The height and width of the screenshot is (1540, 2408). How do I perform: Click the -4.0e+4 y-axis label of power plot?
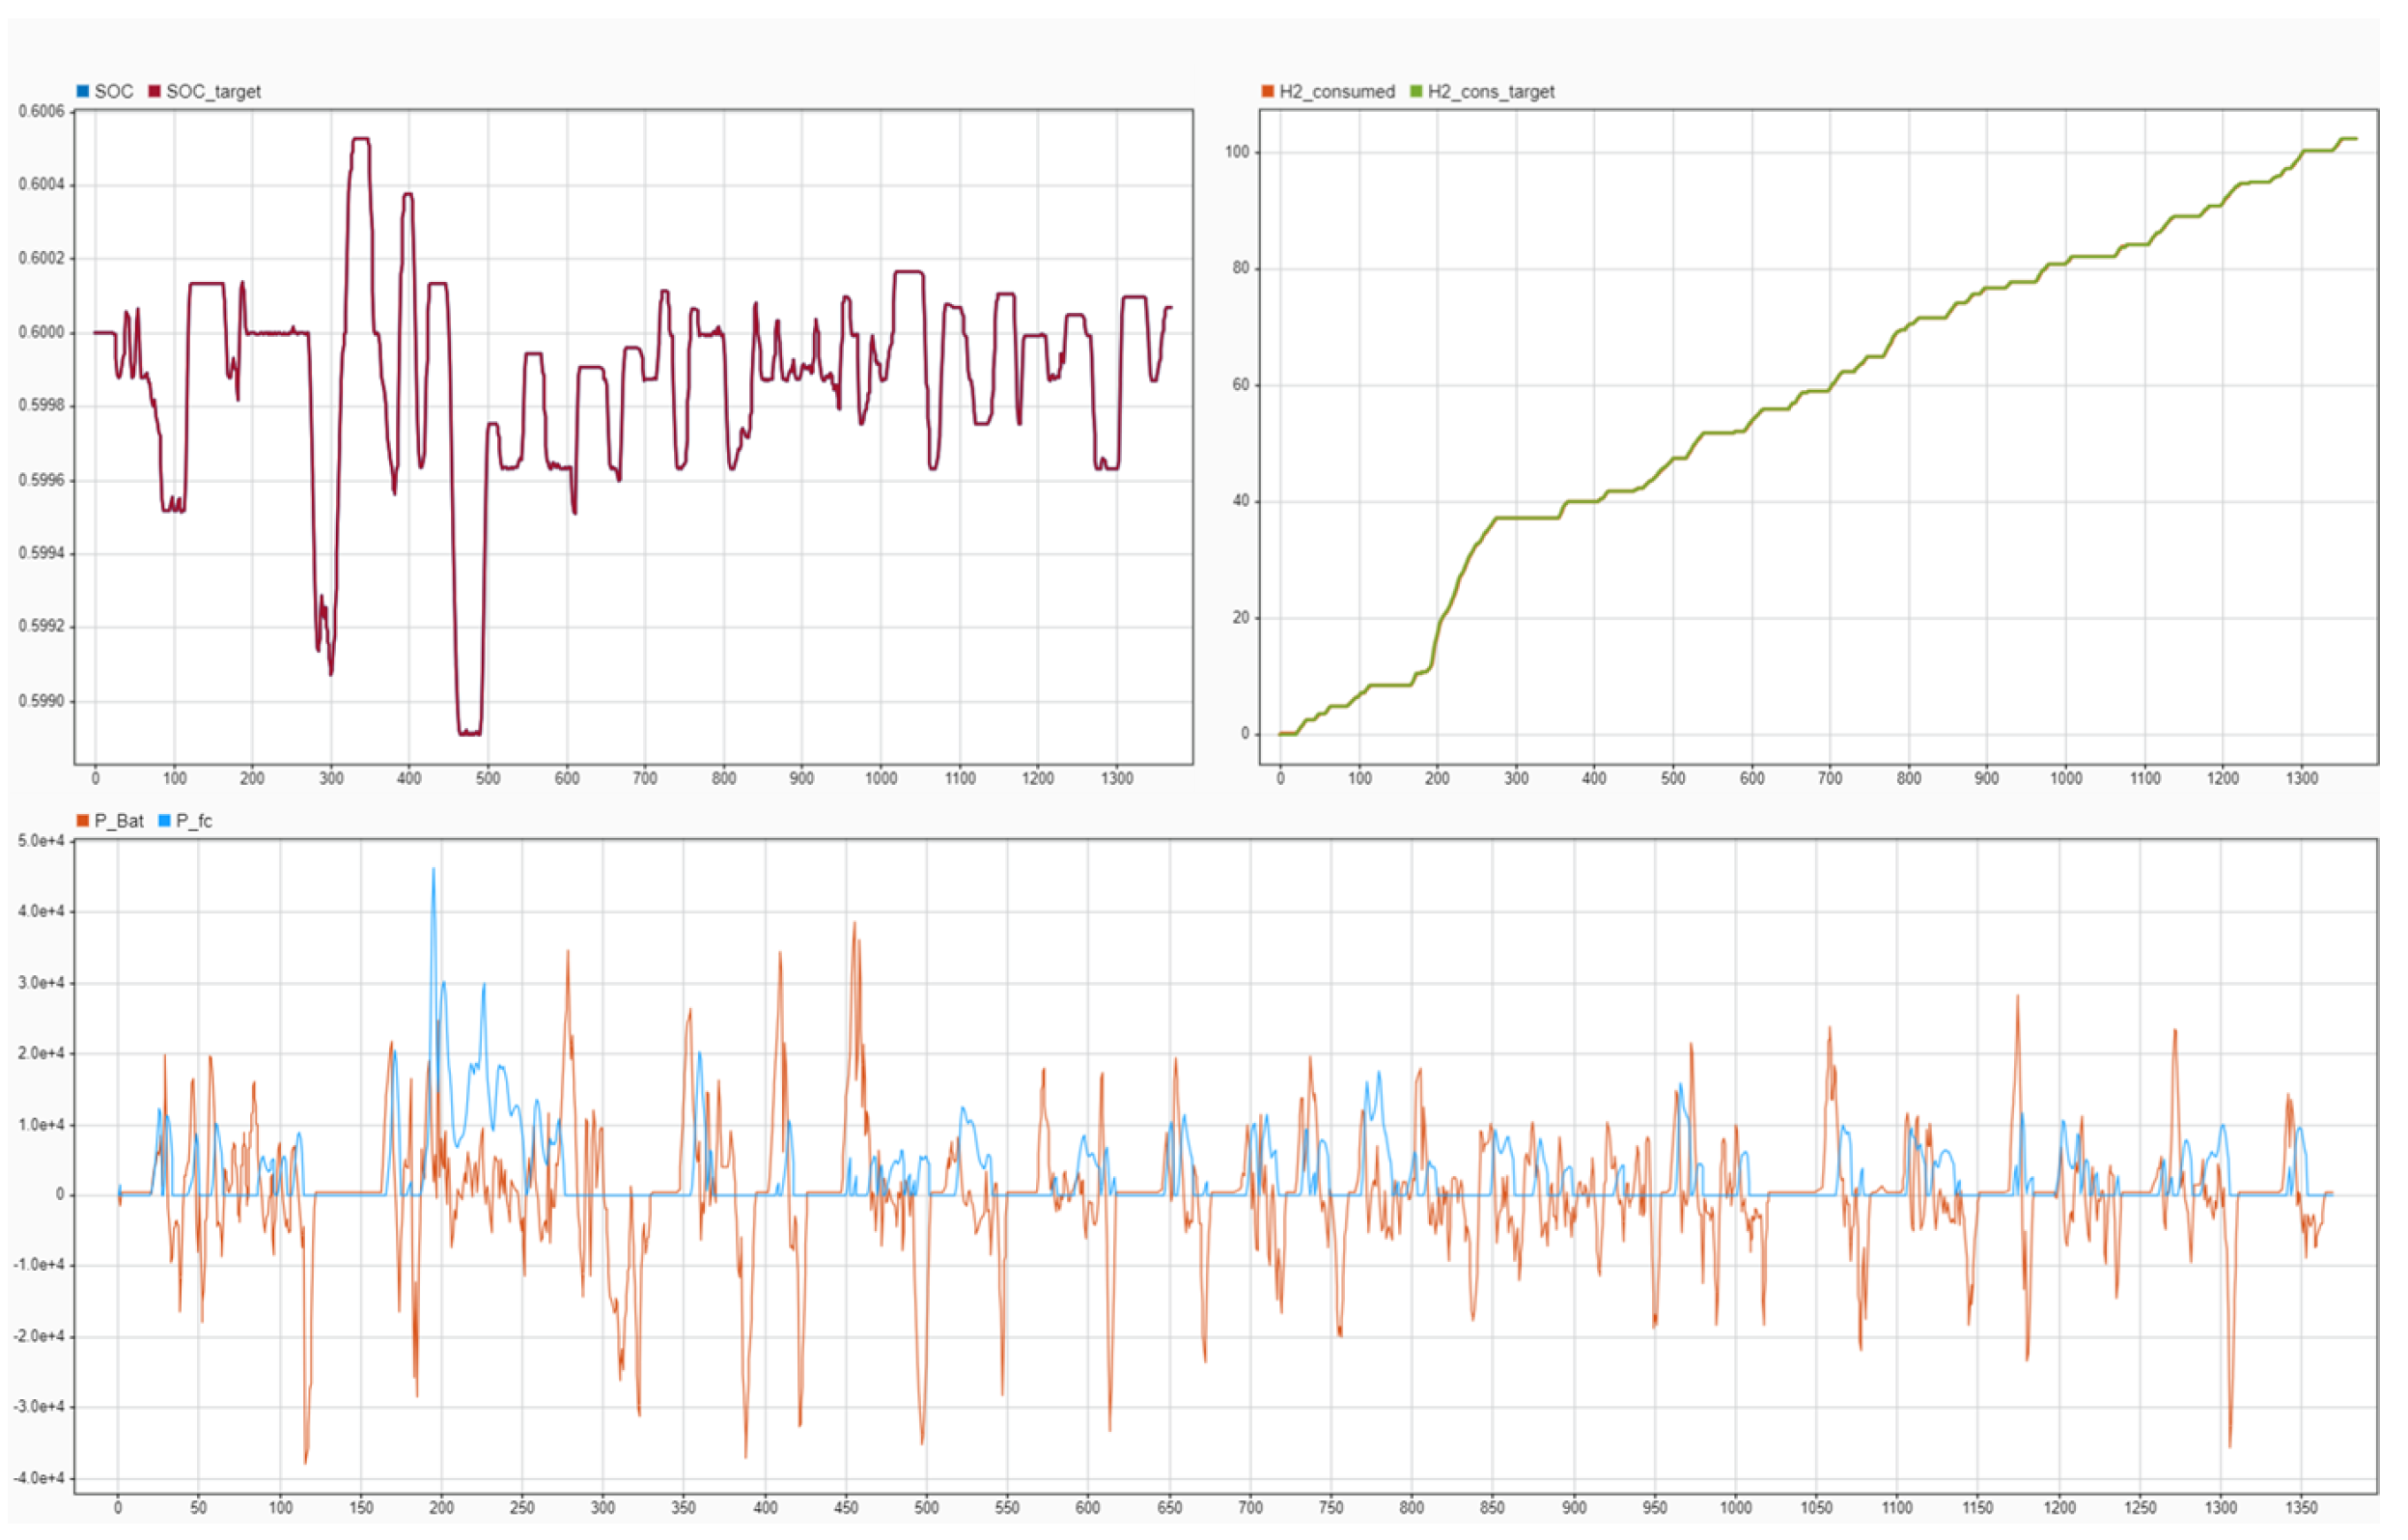coord(39,1478)
